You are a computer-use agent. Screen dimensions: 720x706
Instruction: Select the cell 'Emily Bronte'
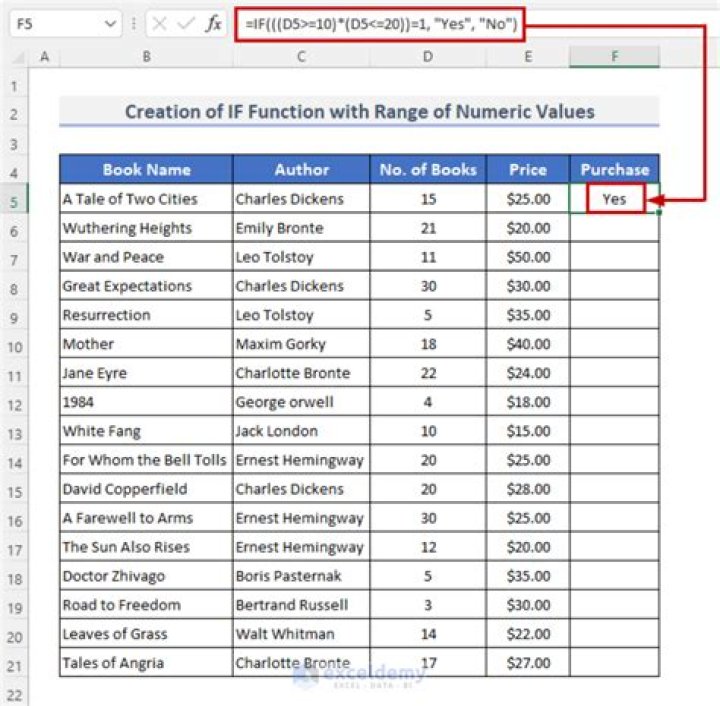301,228
